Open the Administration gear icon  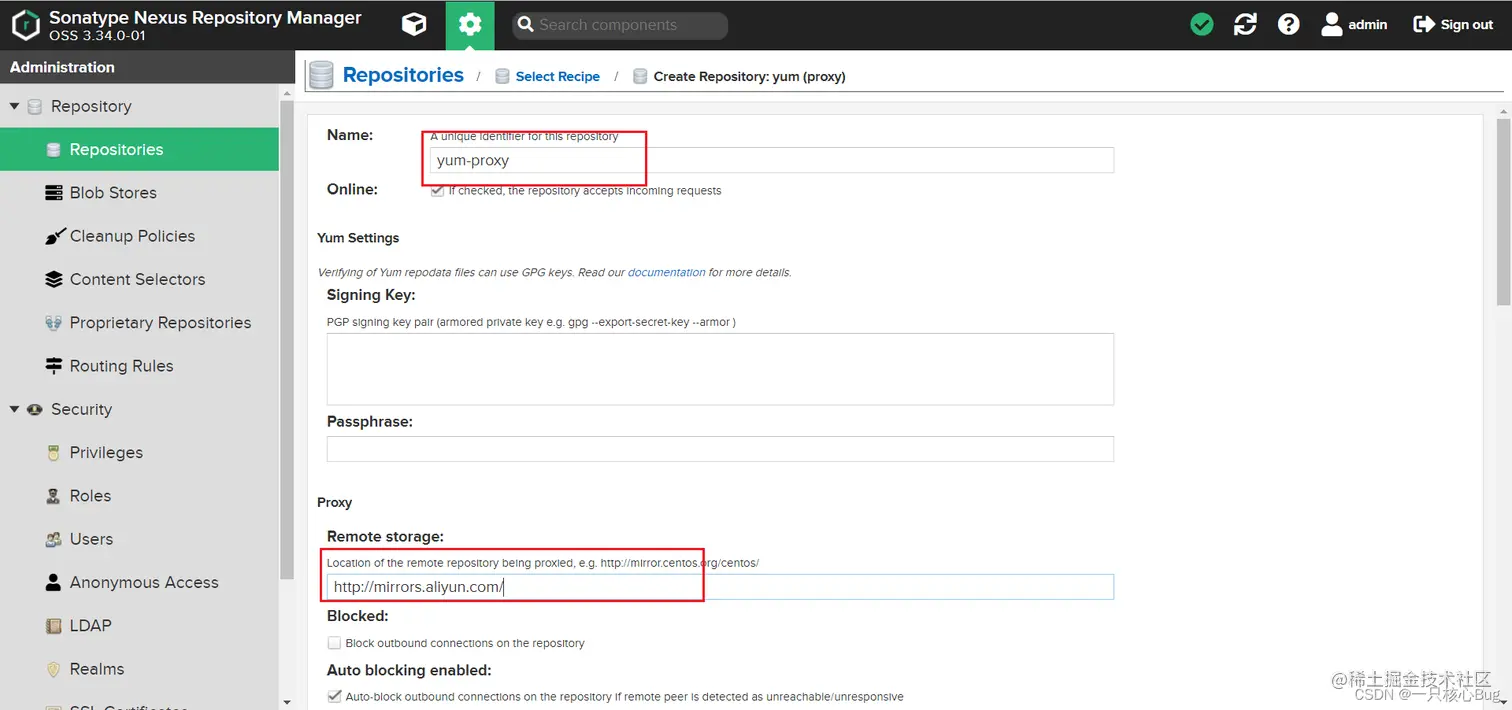[470, 25]
